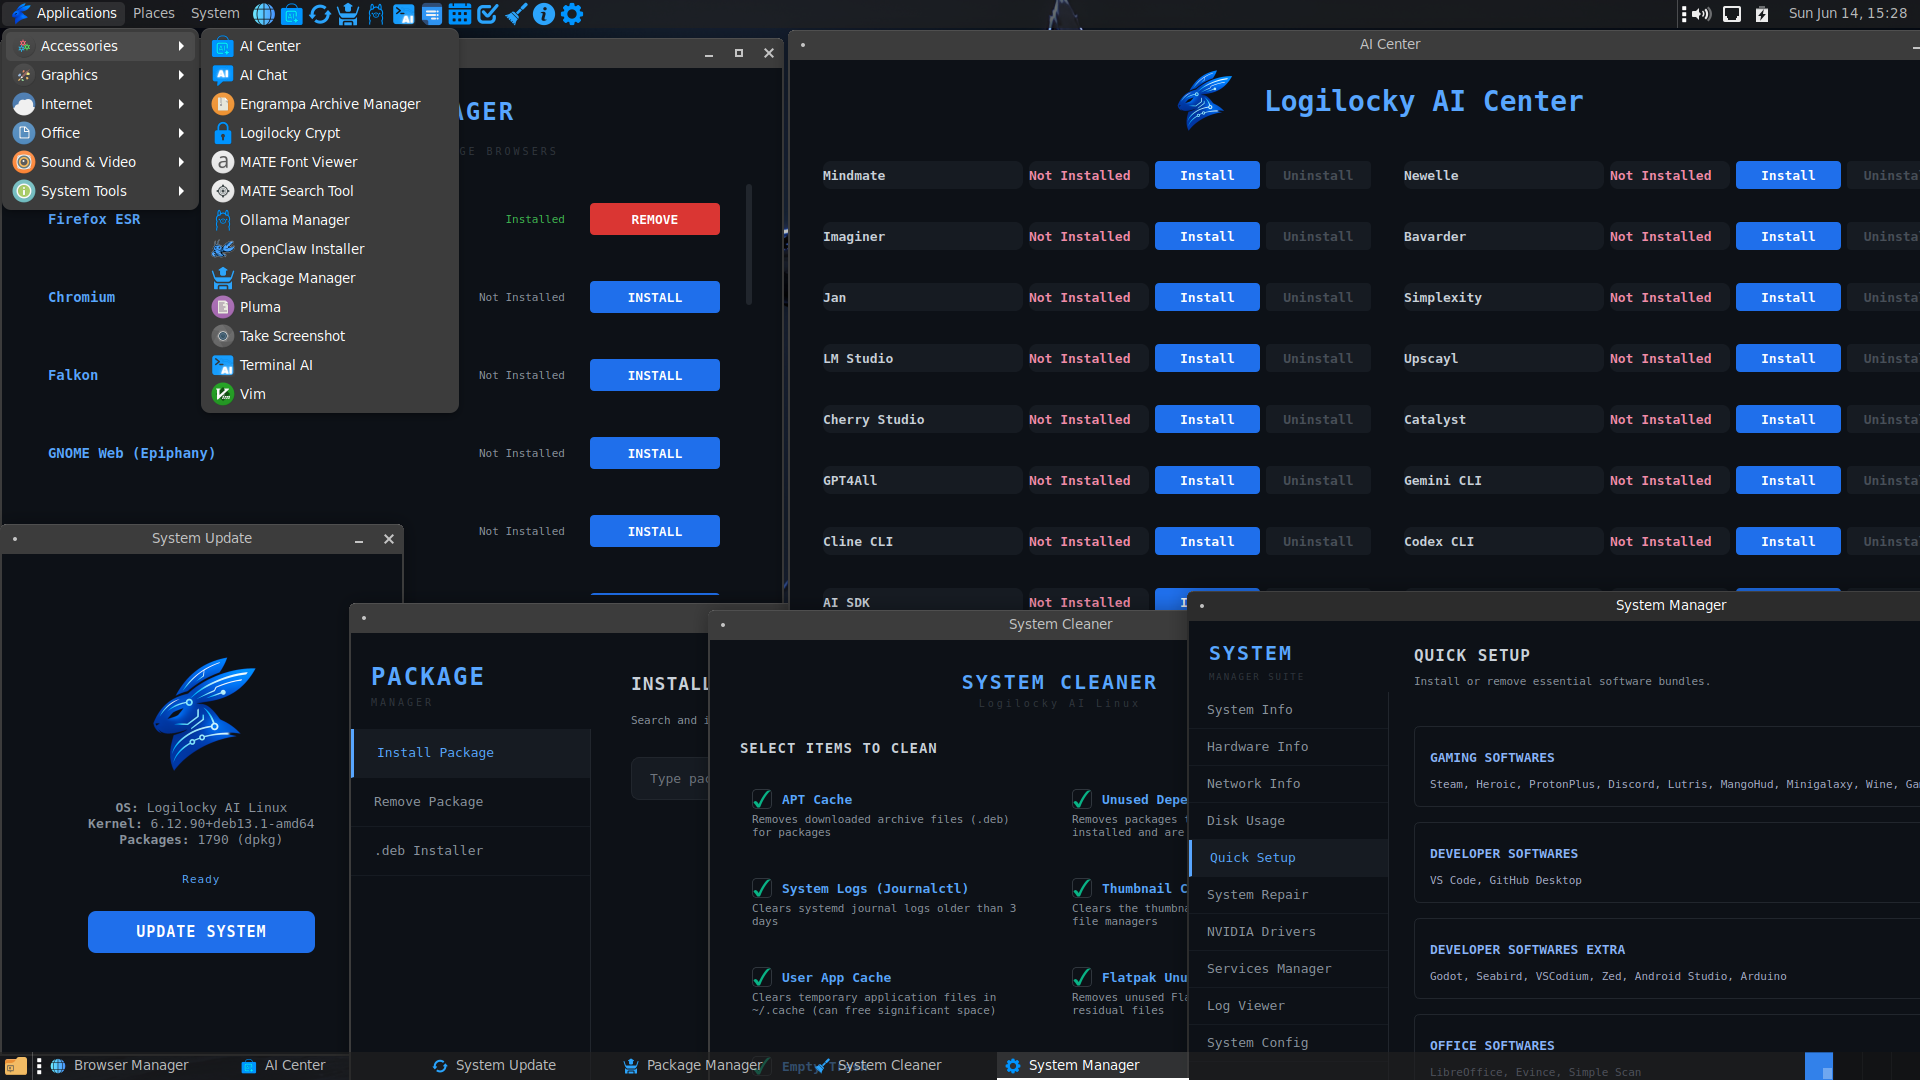Click workspace switcher in bottom panel
The width and height of the screenshot is (1920, 1080).
pyautogui.click(x=1819, y=1066)
